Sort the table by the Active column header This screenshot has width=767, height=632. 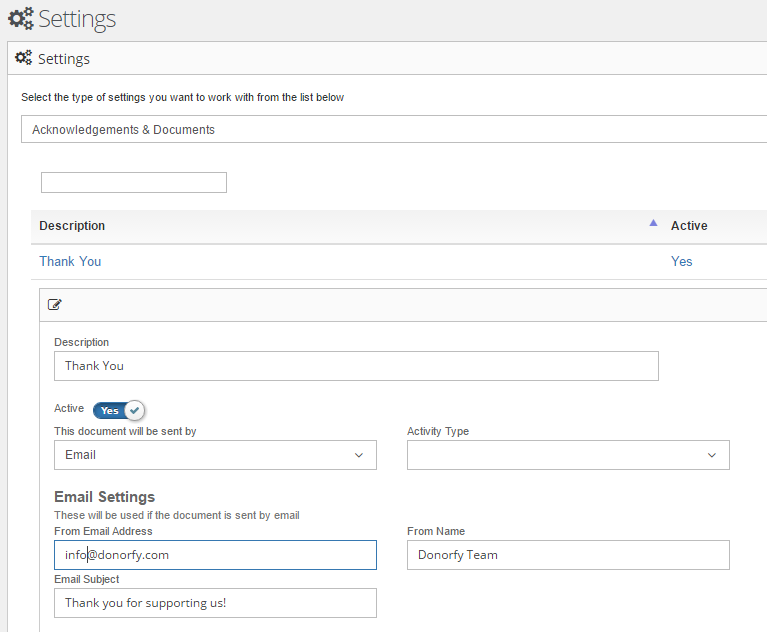point(689,226)
